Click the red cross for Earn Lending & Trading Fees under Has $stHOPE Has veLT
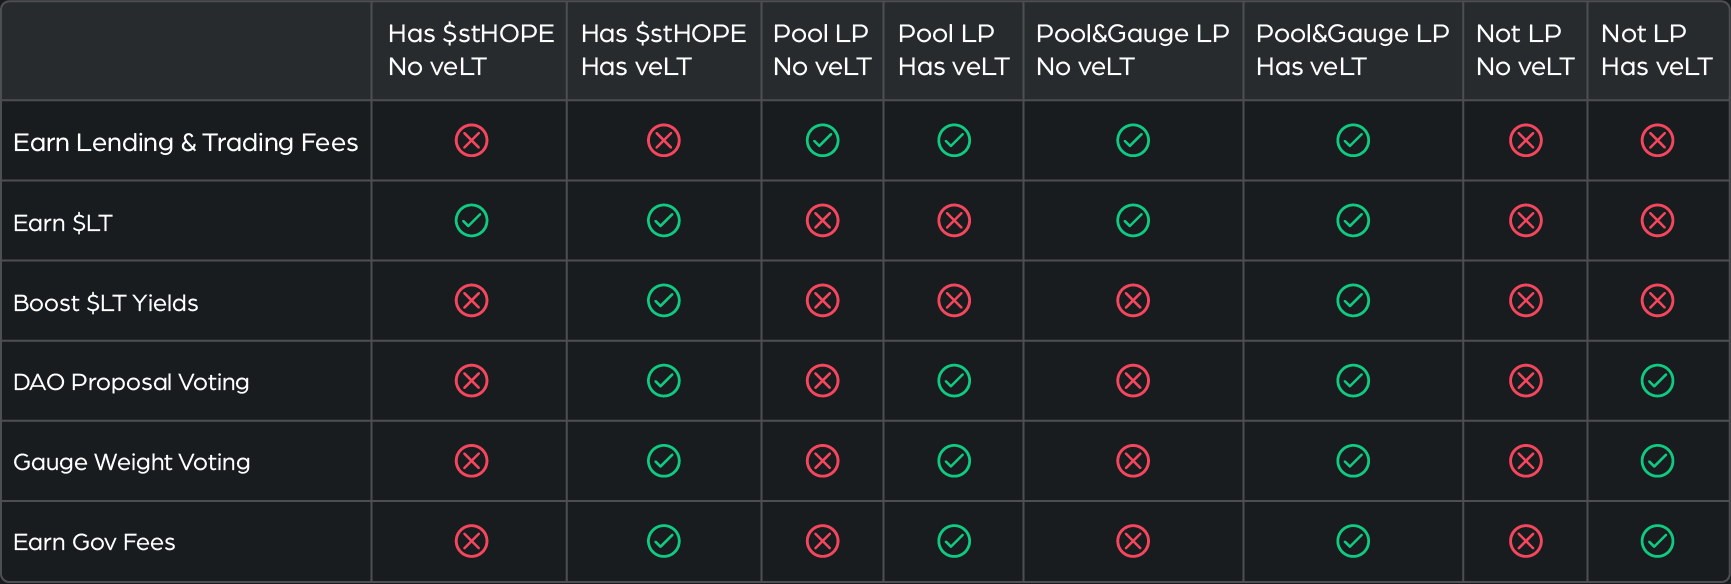The height and width of the screenshot is (584, 1731). click(x=664, y=141)
